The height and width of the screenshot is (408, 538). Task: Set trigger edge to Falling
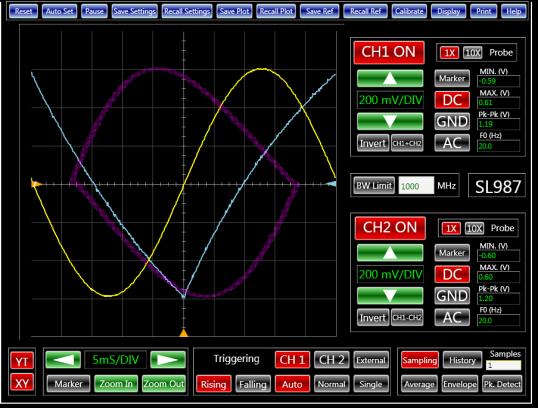253,384
